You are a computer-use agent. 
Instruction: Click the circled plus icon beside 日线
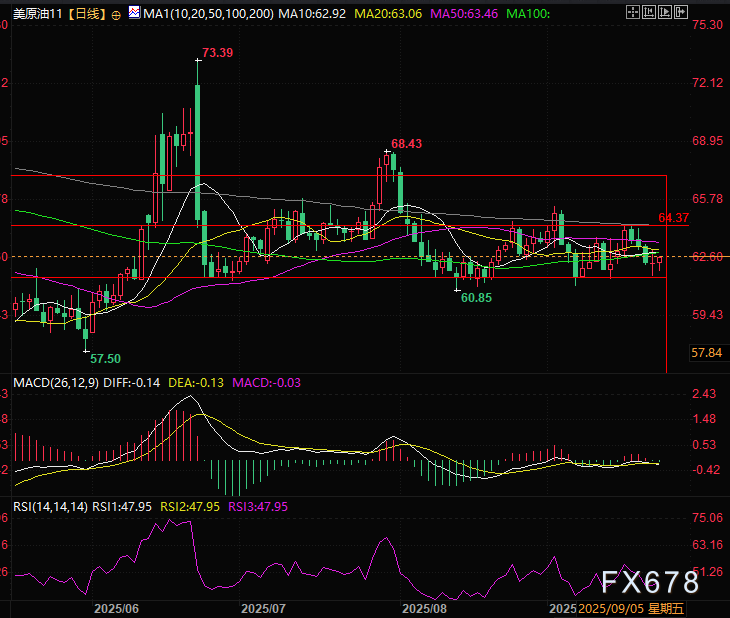click(x=117, y=15)
